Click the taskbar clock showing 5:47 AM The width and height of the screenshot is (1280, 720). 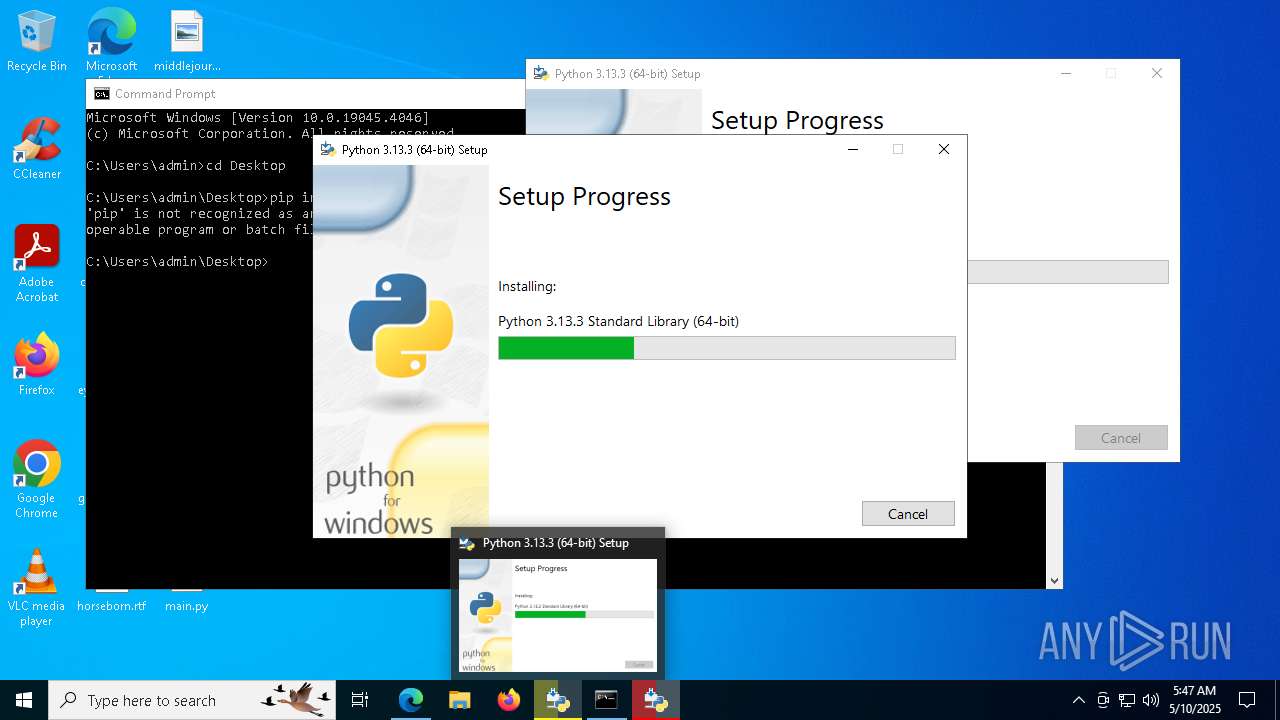point(1195,700)
